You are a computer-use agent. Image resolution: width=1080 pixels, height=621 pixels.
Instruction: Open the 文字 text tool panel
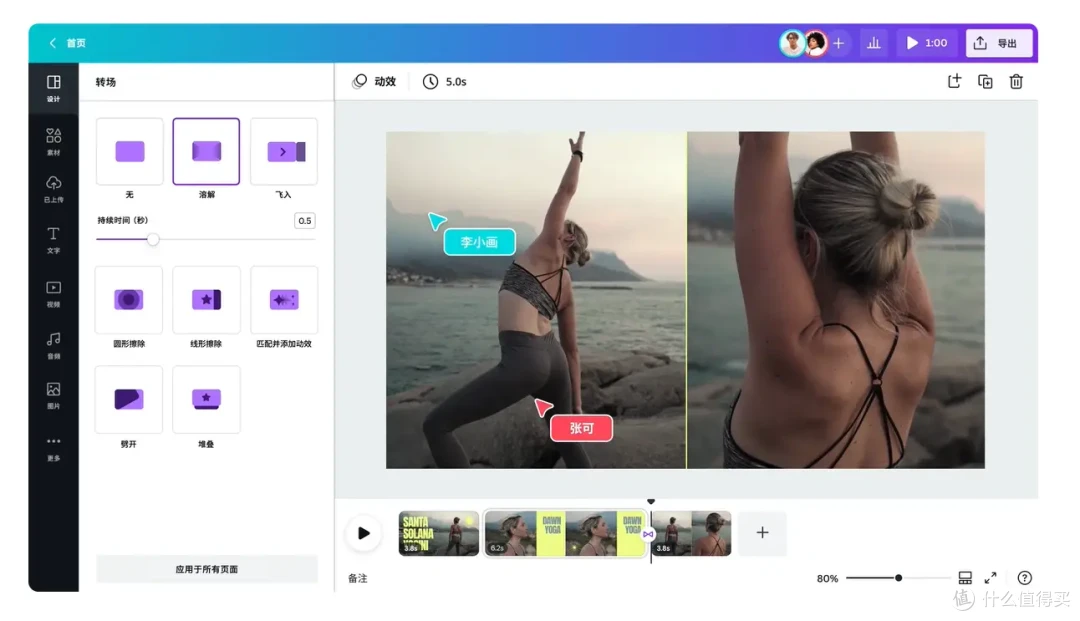tap(53, 239)
